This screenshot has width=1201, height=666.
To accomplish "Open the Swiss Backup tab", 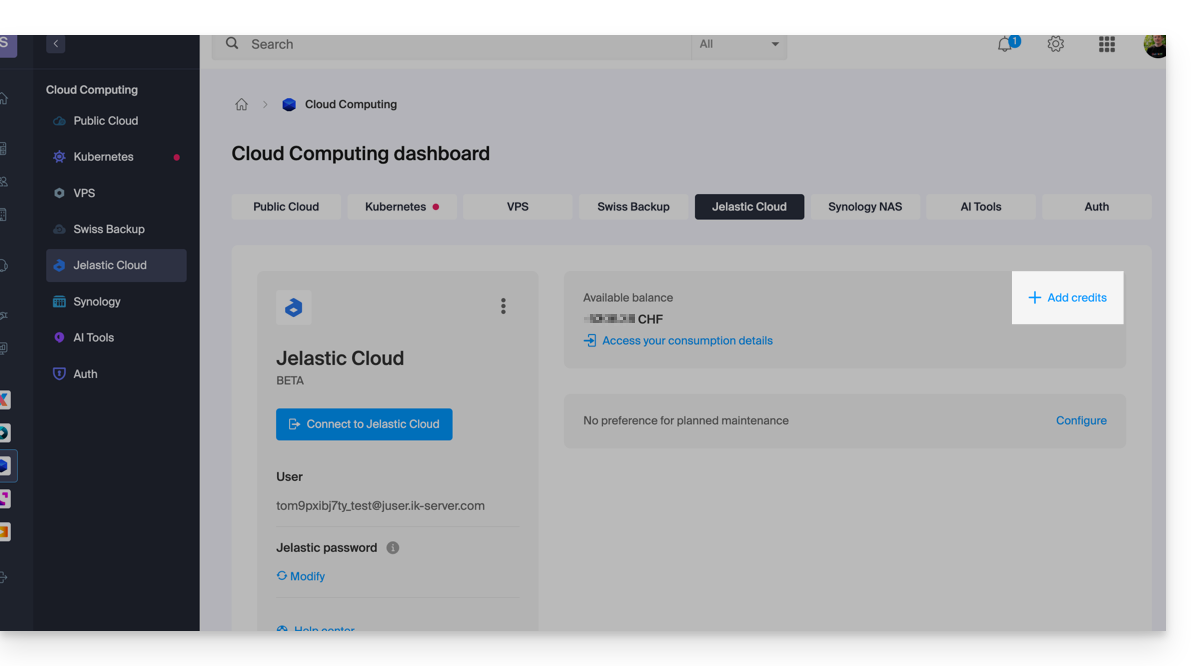I will [633, 207].
